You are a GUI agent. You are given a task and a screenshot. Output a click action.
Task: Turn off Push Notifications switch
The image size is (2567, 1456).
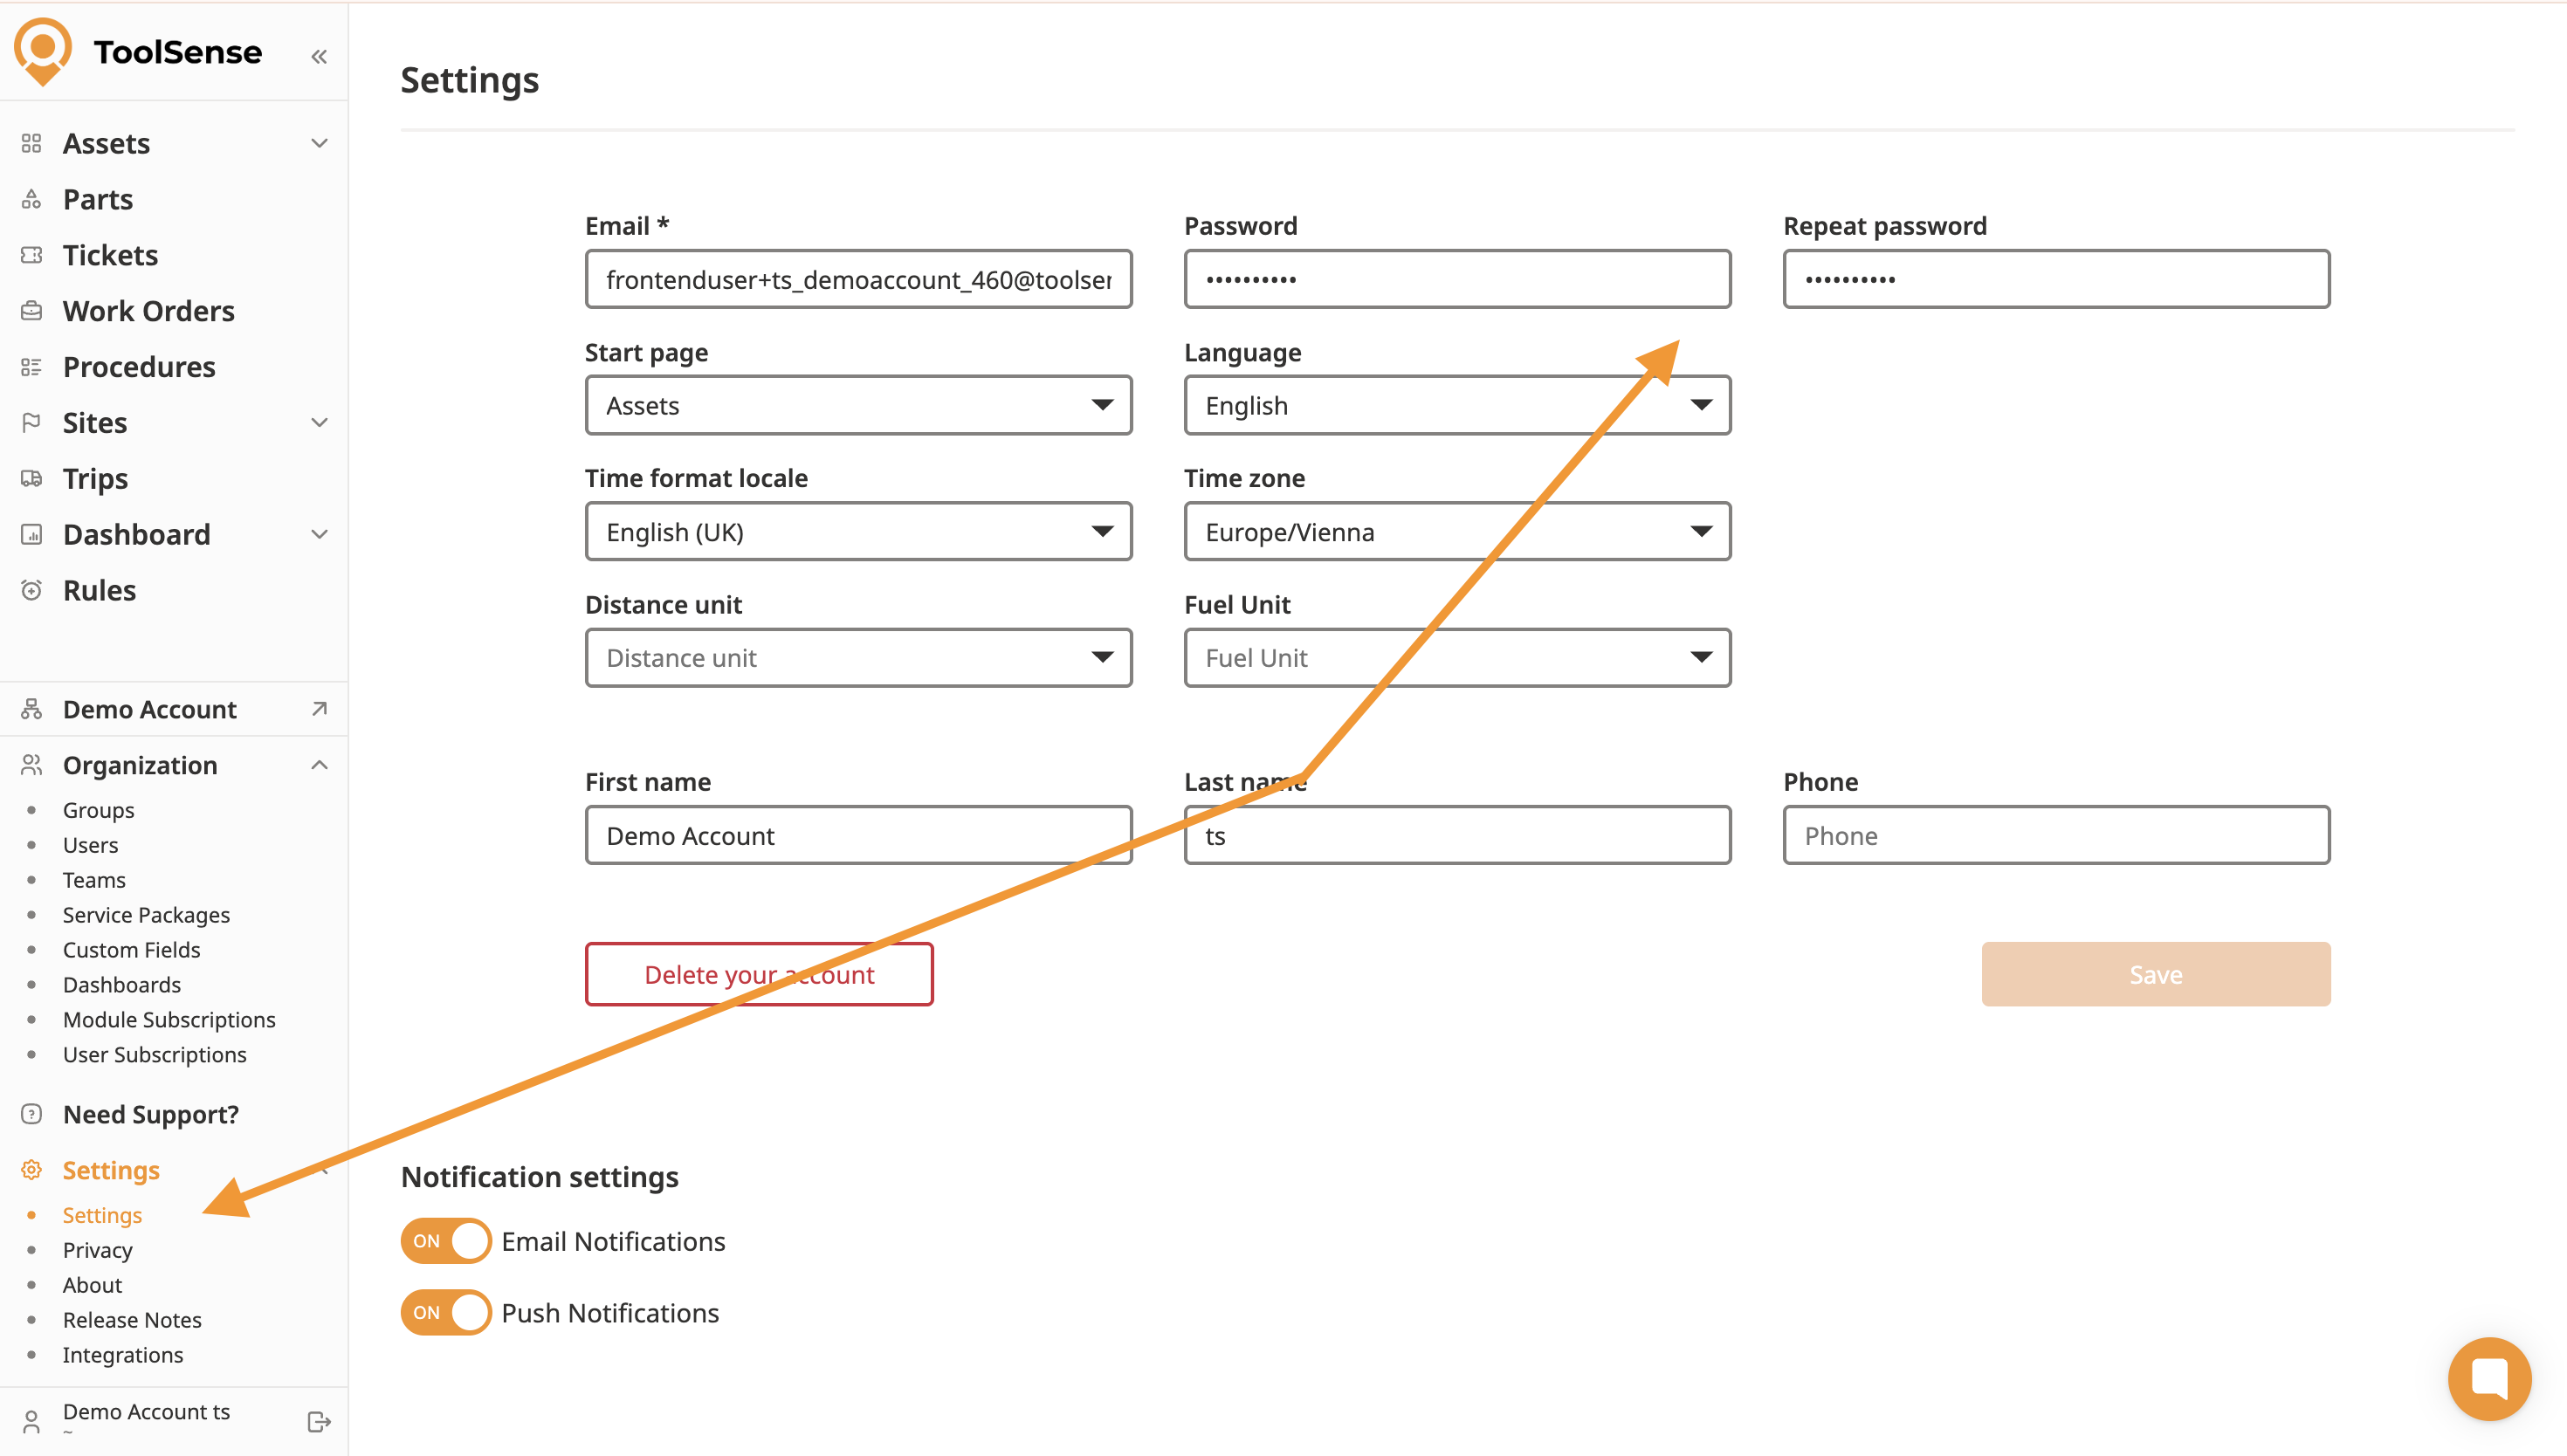tap(446, 1312)
